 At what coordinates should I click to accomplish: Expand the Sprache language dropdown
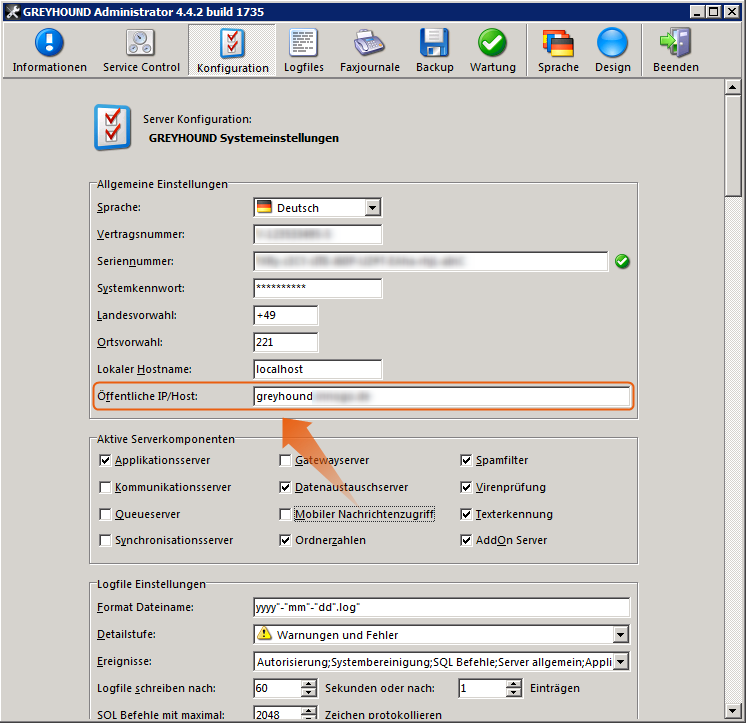(373, 207)
